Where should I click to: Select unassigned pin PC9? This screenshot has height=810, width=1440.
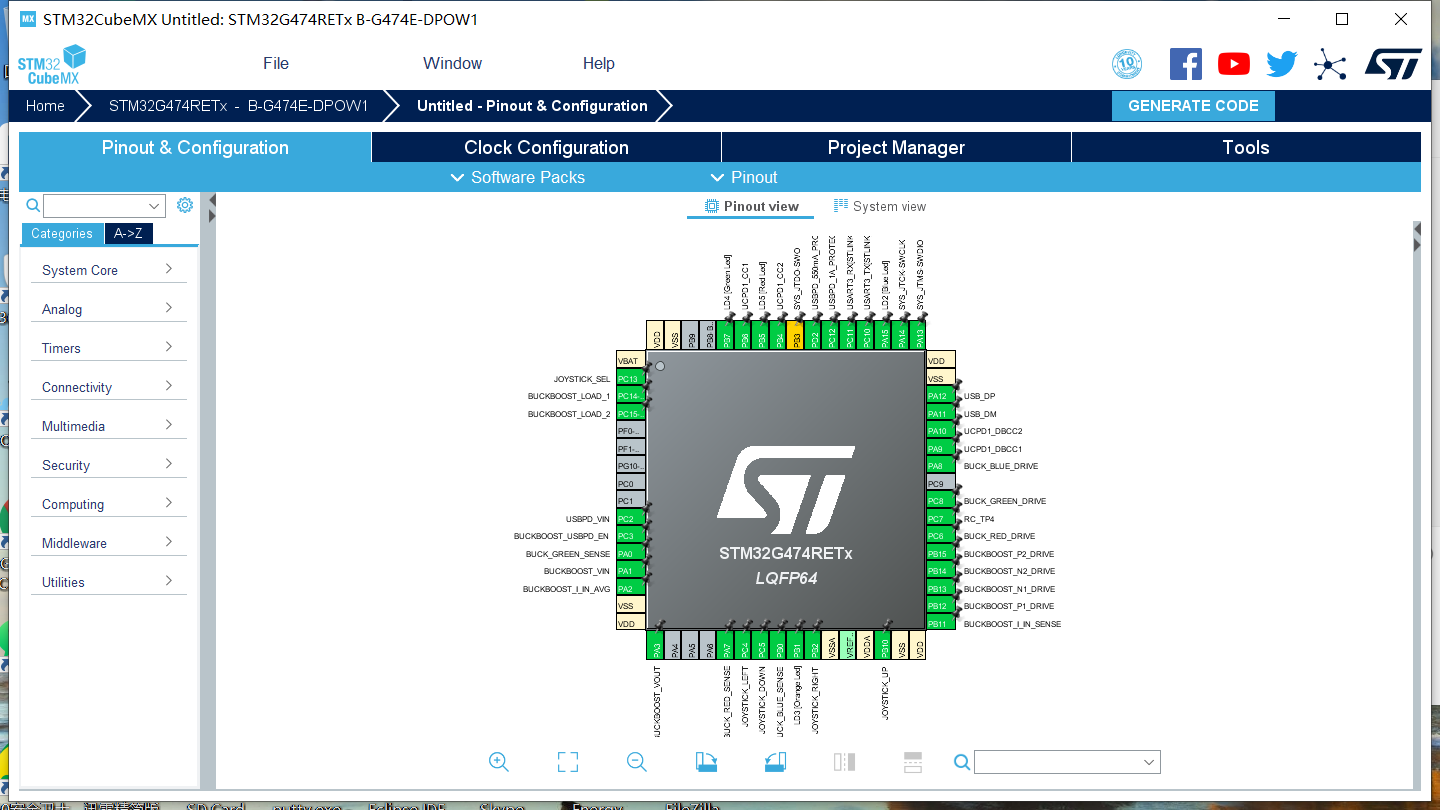(x=940, y=484)
